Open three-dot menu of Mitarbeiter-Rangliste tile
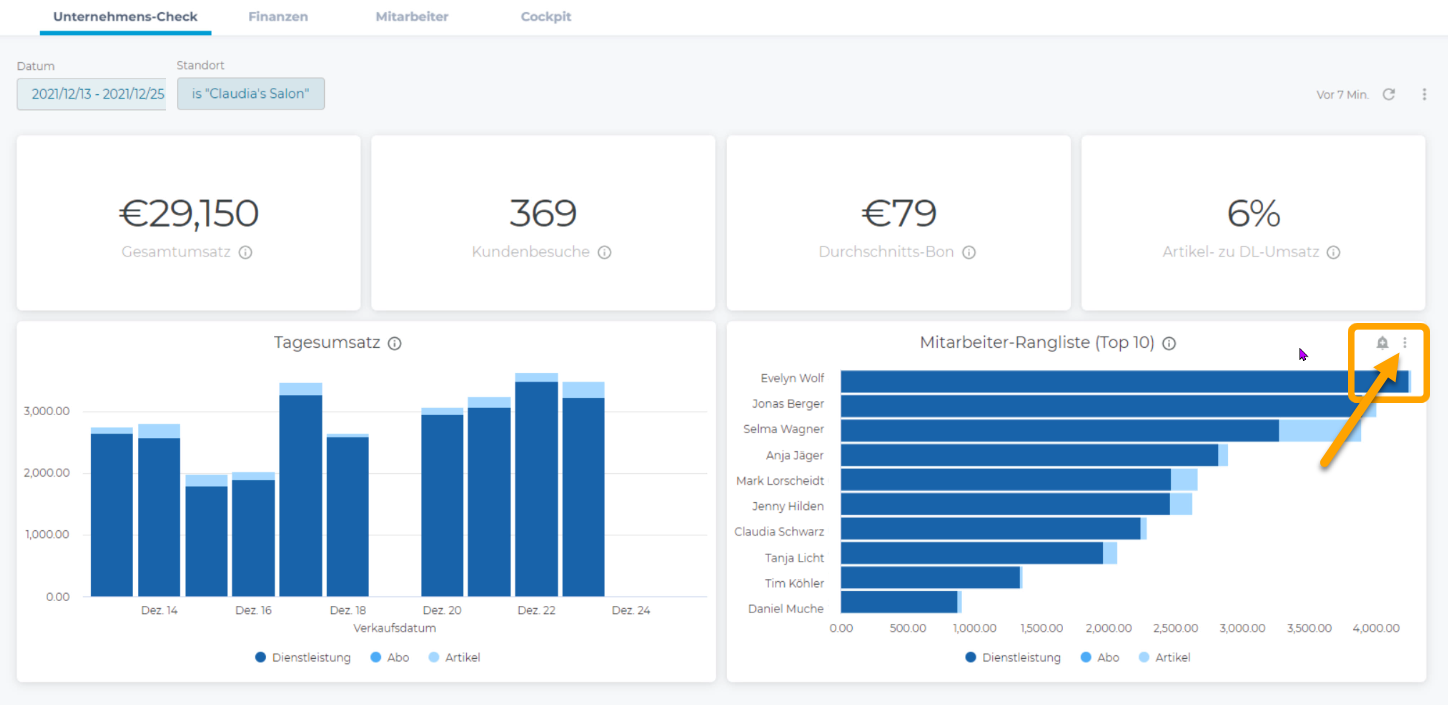Viewport: 1448px width, 705px height. (1405, 343)
